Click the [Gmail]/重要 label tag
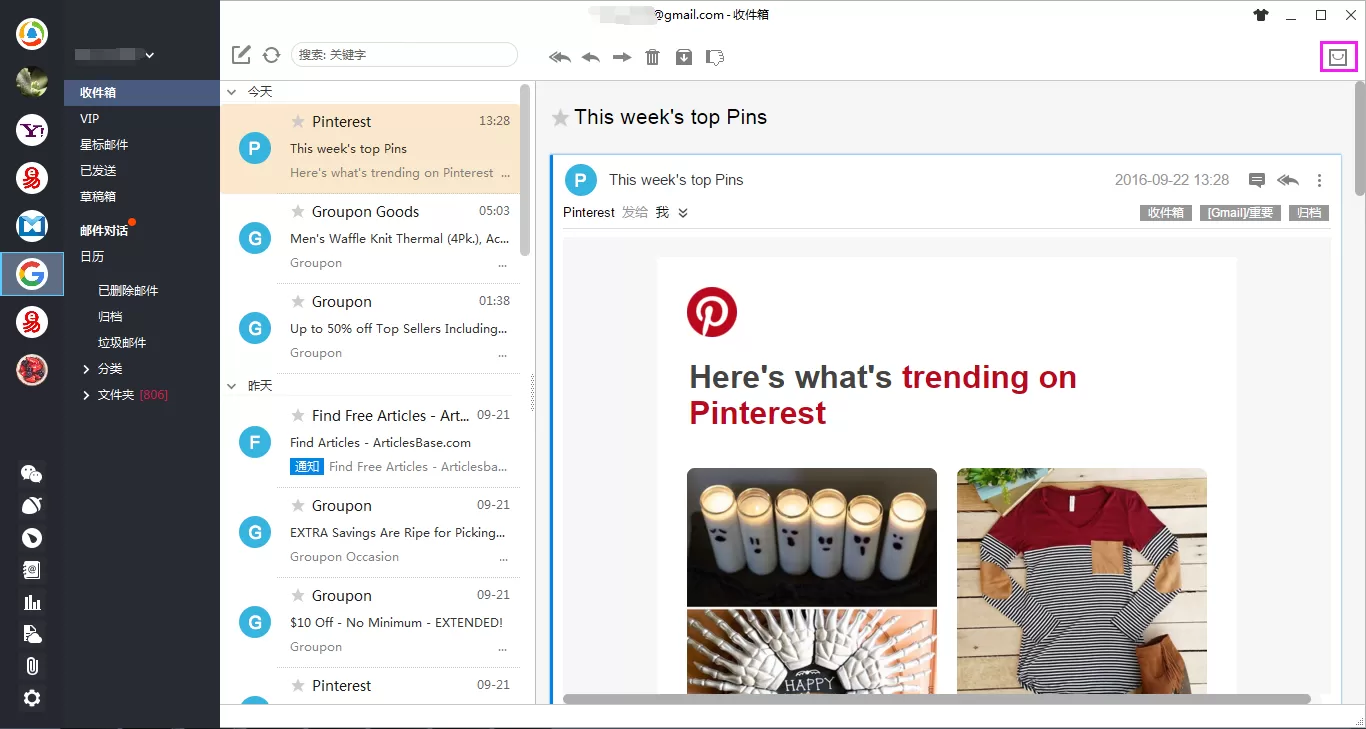 tap(1240, 213)
